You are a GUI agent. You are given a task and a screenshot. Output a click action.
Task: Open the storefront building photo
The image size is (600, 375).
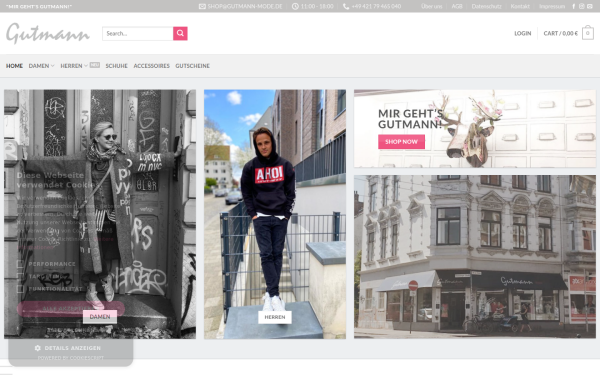(x=475, y=257)
